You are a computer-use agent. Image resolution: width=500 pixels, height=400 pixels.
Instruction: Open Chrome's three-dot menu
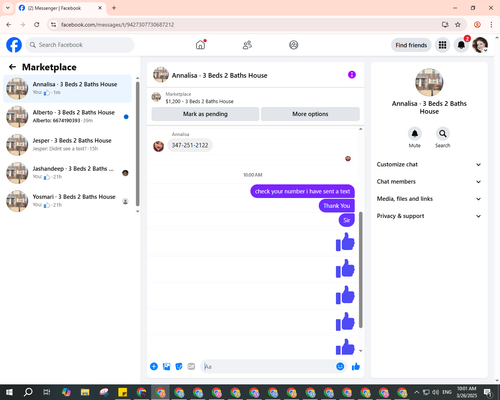(x=491, y=25)
